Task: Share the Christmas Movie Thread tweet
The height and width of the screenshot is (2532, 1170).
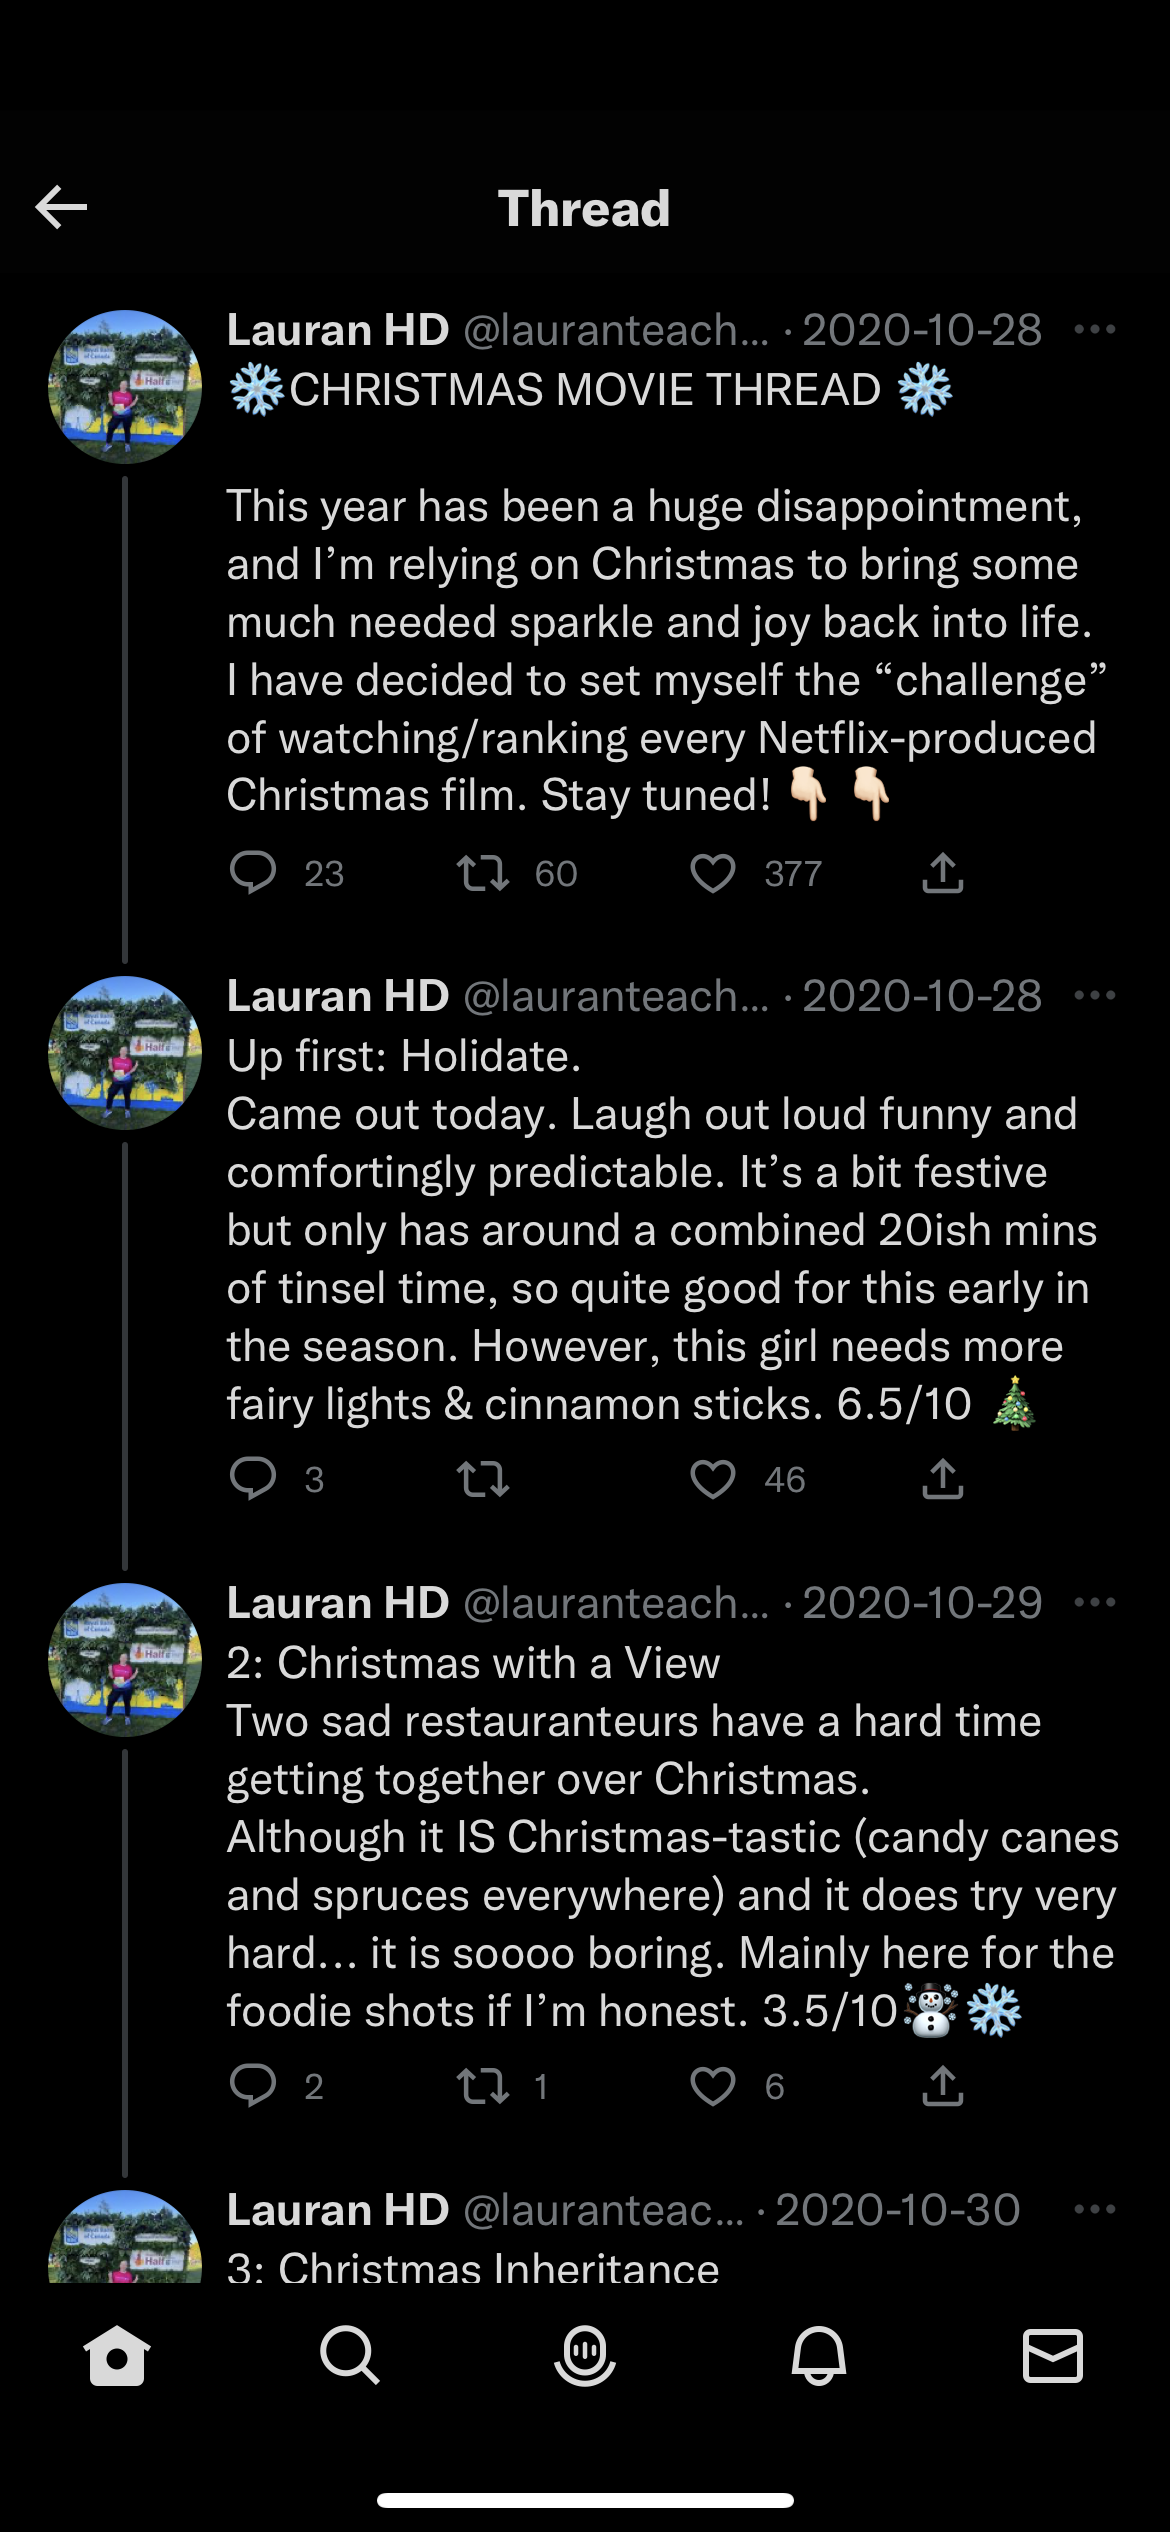Action: [942, 873]
